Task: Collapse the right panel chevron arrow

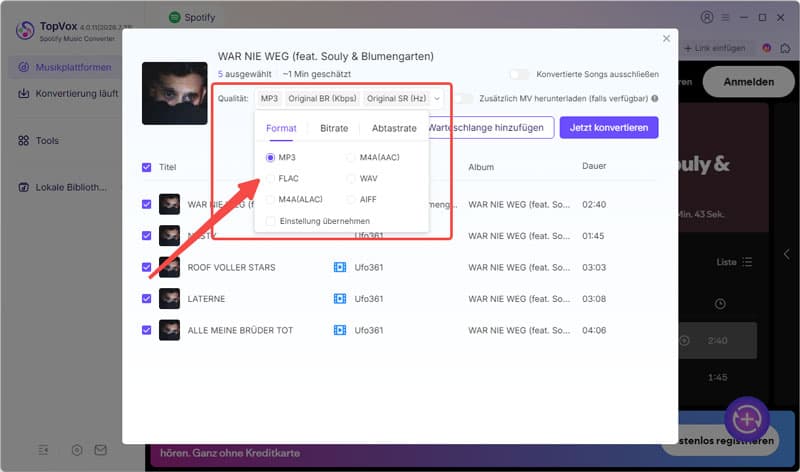Action: pyautogui.click(x=786, y=254)
